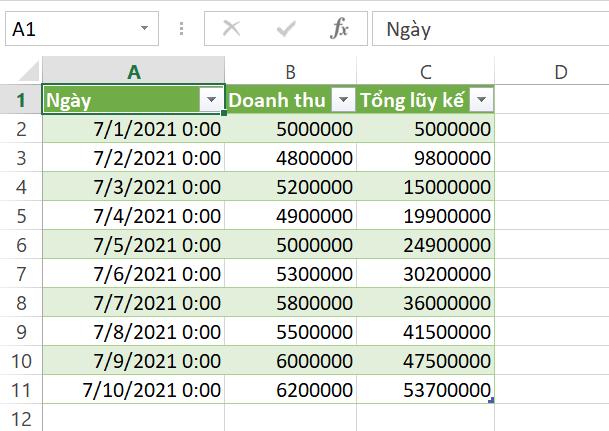609x431 pixels.
Task: Select column B header
Action: (x=291, y=71)
